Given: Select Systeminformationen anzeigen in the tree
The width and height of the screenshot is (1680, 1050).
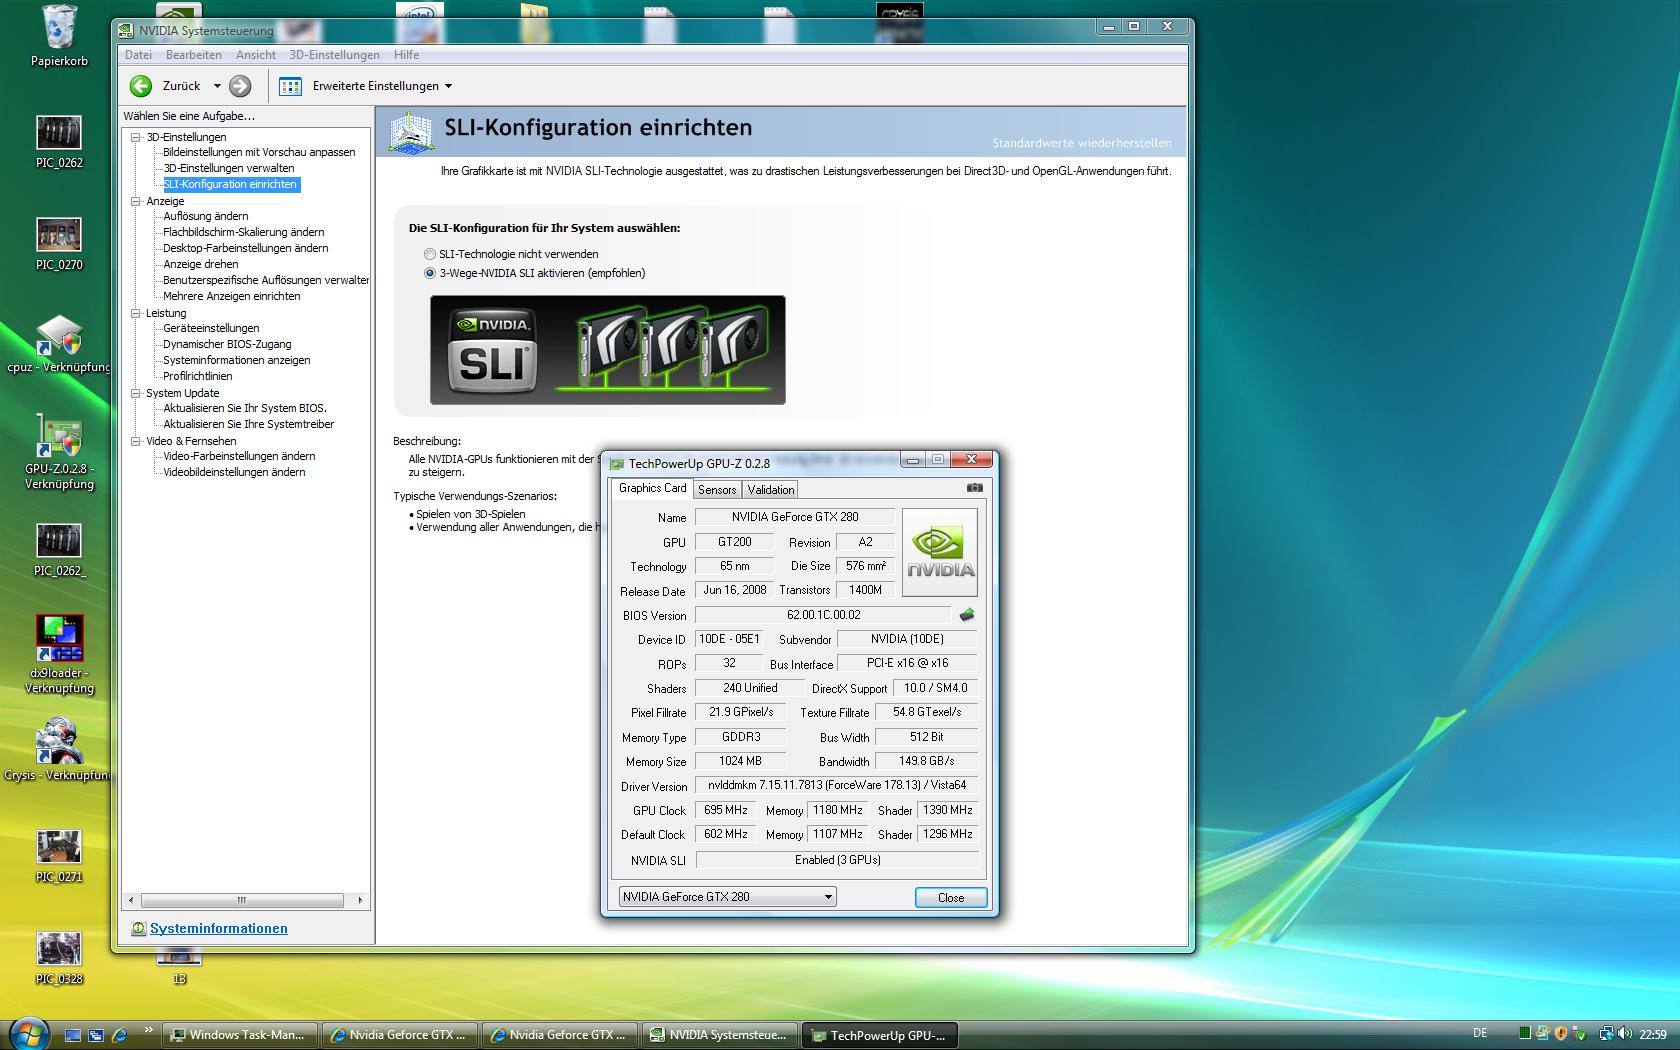Looking at the screenshot, I should [237, 360].
